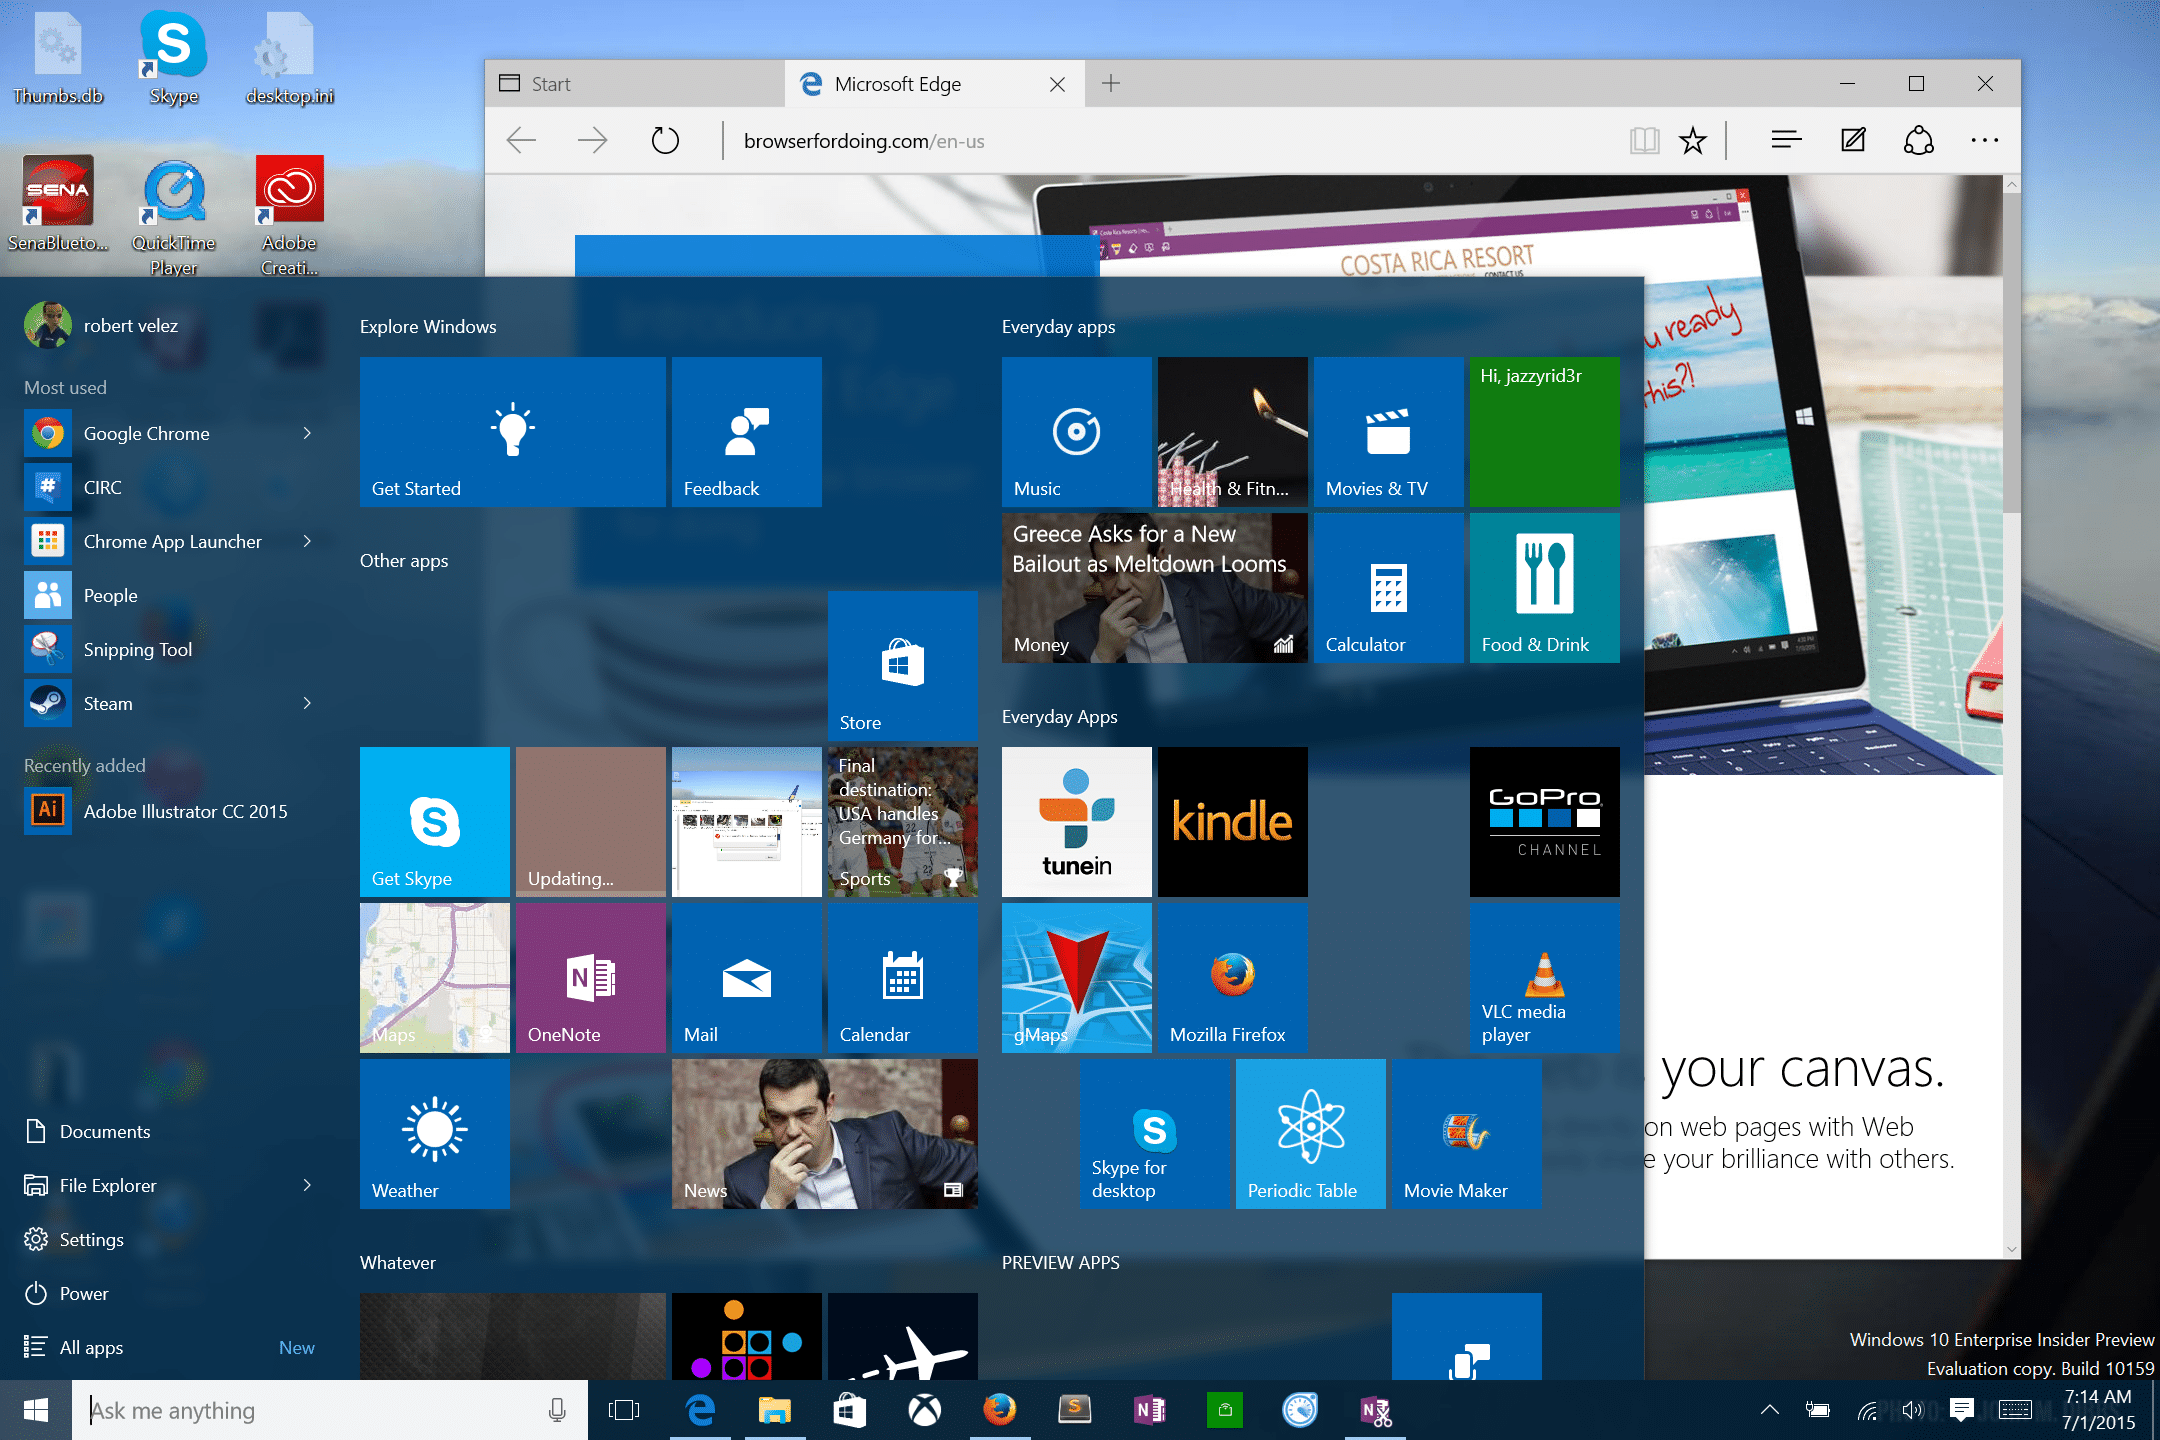The width and height of the screenshot is (2160, 1440).
Task: Expand Steam jump list arrow
Action: pyautogui.click(x=307, y=703)
